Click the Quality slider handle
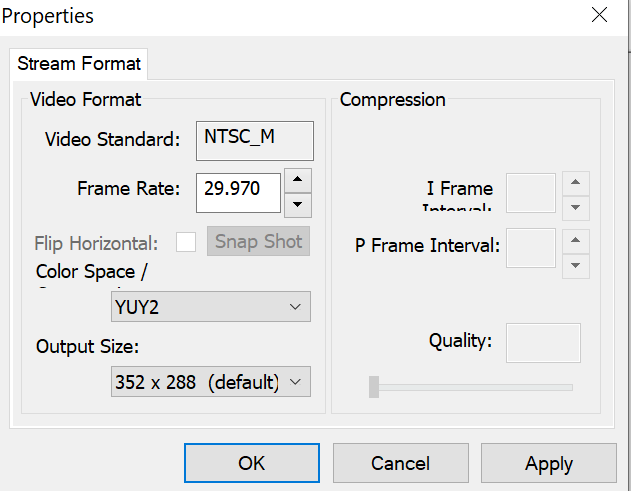 tap(374, 387)
